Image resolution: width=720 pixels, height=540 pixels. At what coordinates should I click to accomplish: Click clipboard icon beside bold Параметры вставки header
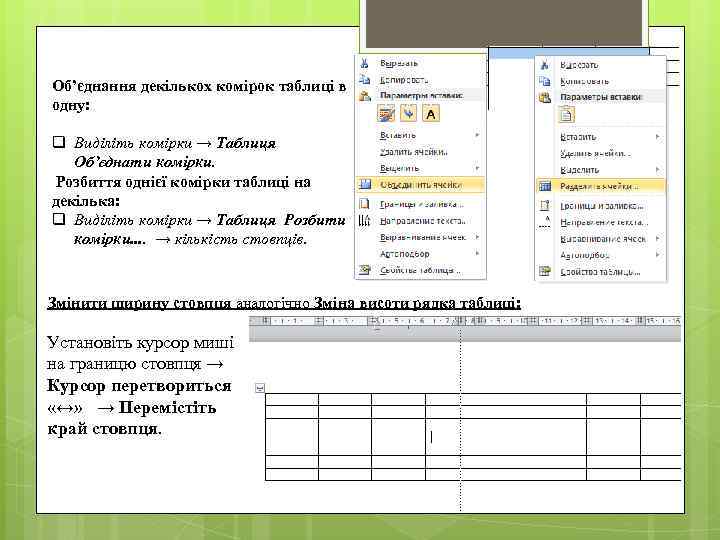365,96
